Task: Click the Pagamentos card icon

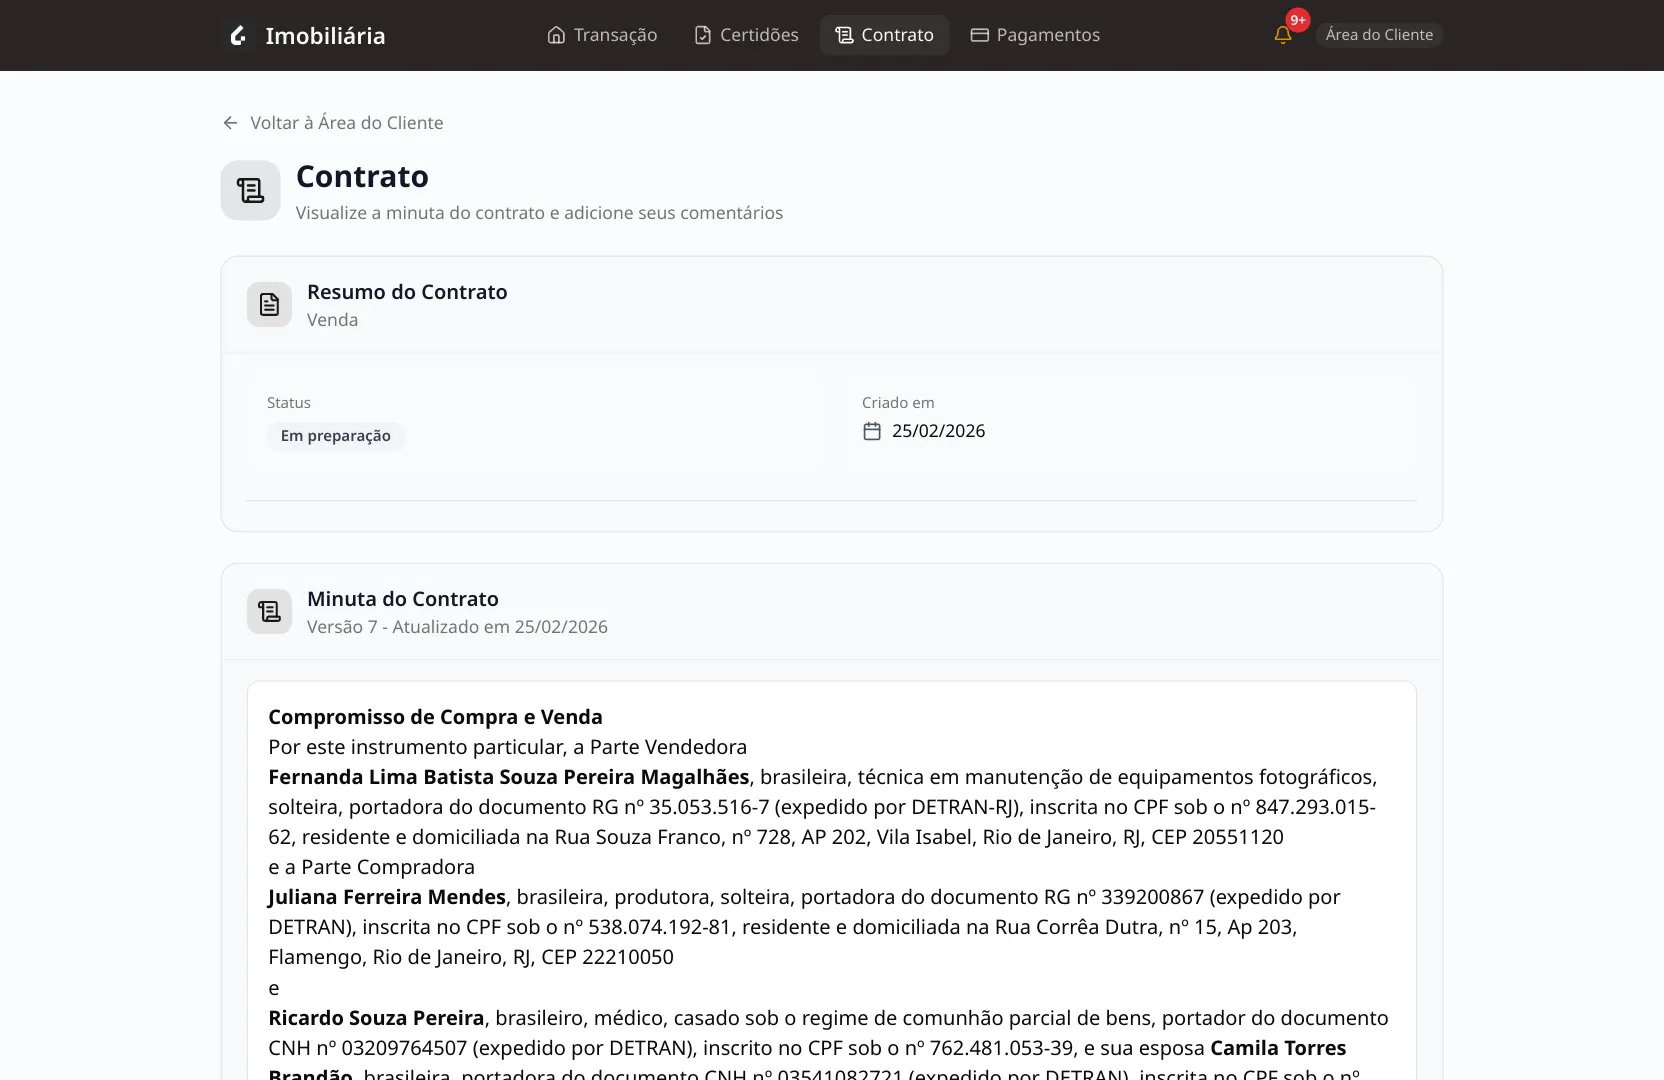Action: pos(979,34)
